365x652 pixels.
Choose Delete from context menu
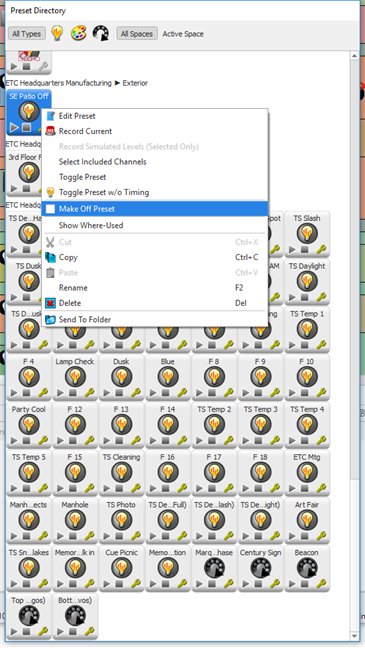pyautogui.click(x=154, y=303)
